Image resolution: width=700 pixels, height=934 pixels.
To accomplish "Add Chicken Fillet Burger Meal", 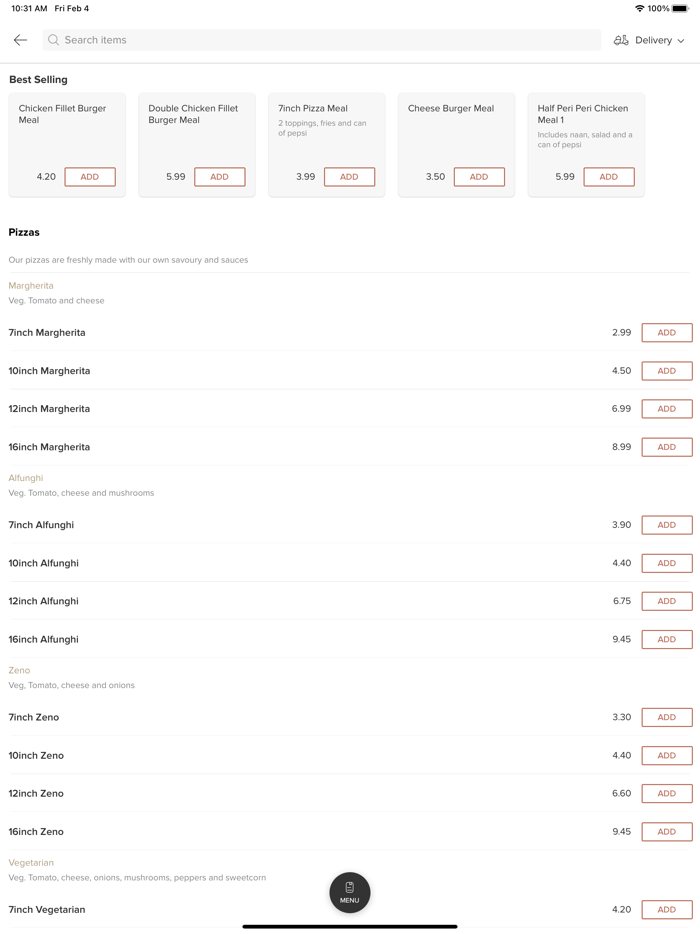I will [90, 177].
